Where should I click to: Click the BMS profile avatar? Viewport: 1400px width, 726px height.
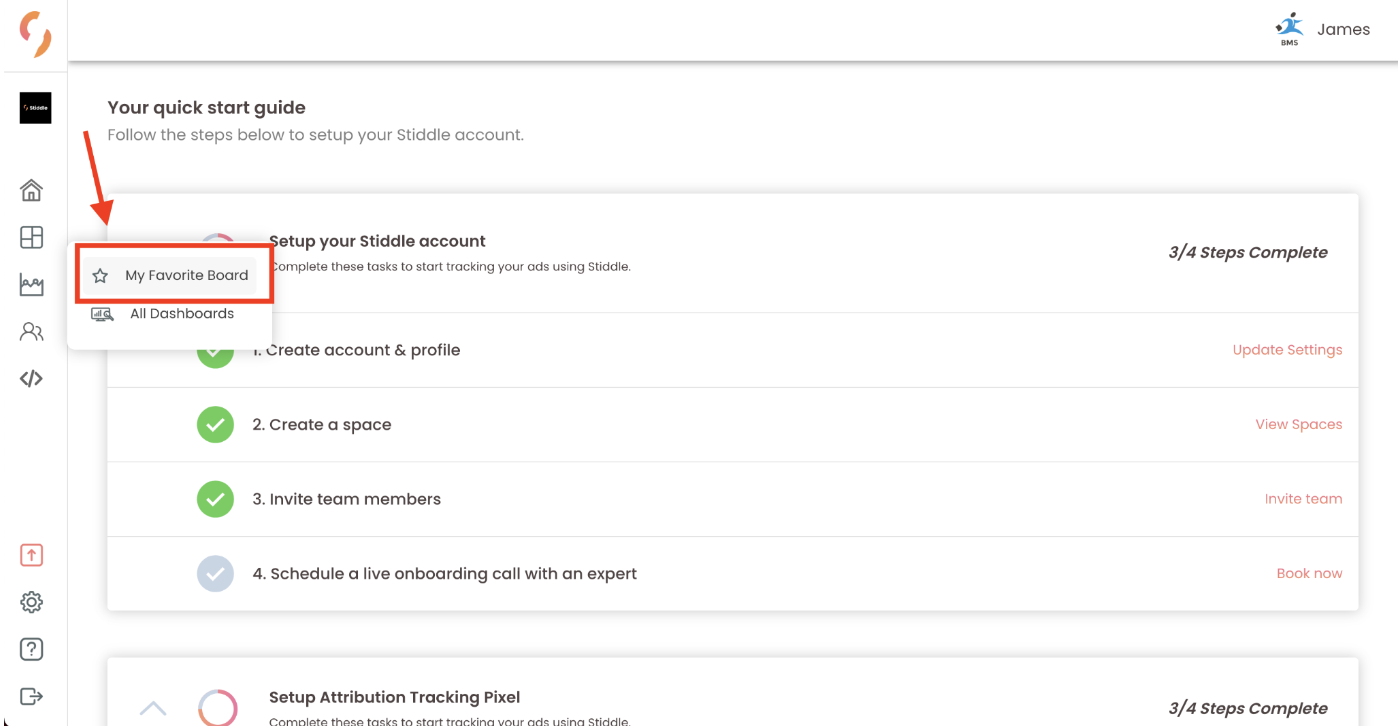click(1290, 29)
